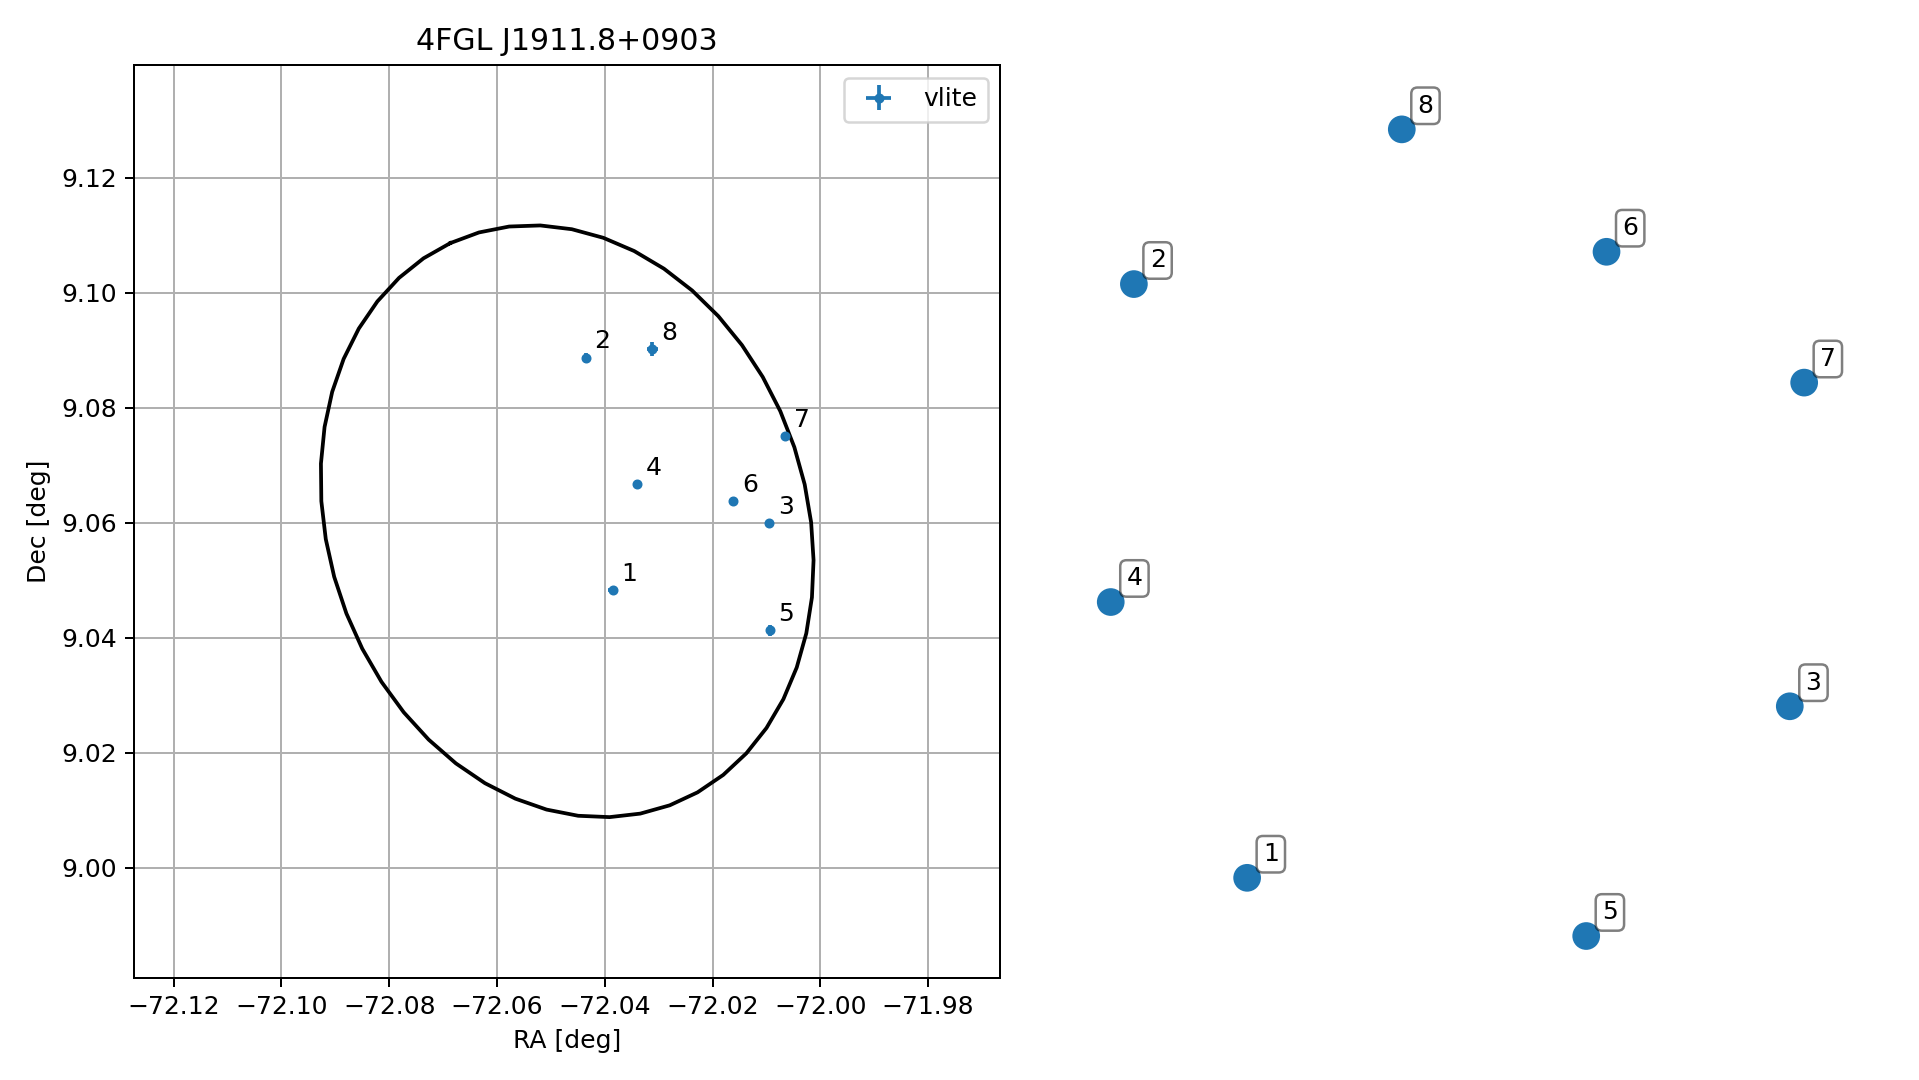Screen dimensions: 1919x1080
Task: Click the −72.10 x-axis tick label
Action: tap(282, 1005)
